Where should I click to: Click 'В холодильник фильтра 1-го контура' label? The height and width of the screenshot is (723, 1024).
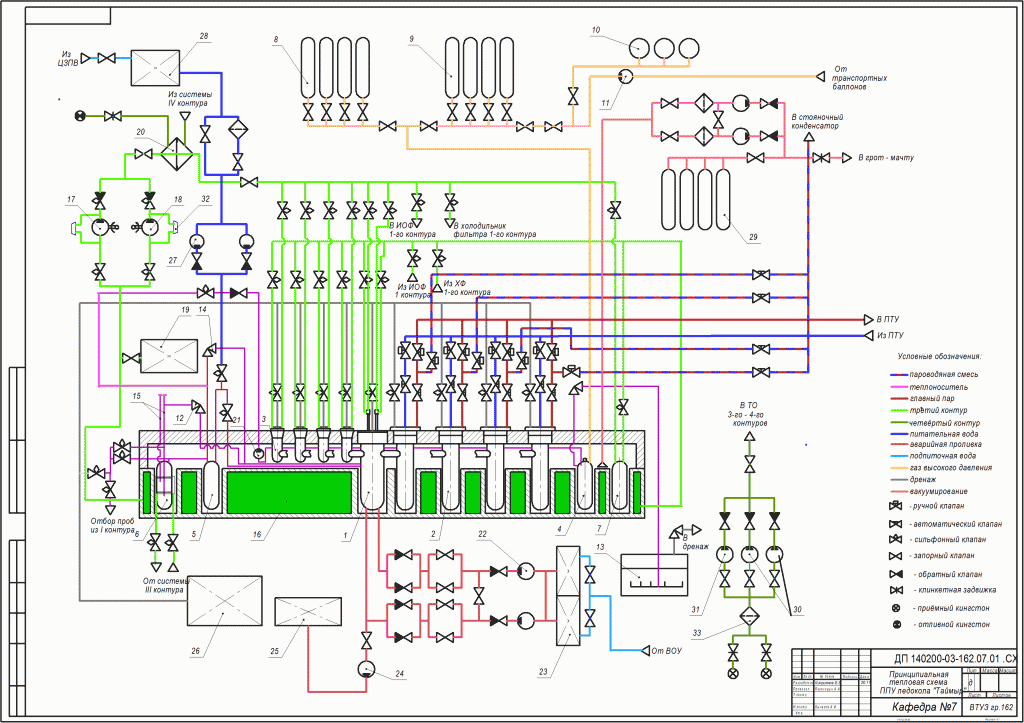[495, 230]
